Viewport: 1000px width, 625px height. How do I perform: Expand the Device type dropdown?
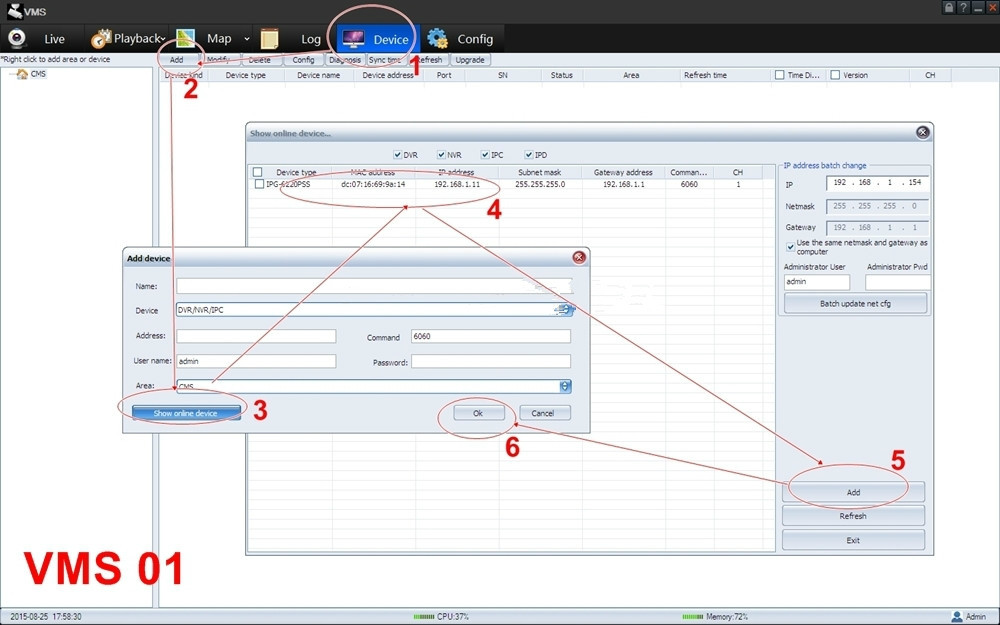click(565, 310)
